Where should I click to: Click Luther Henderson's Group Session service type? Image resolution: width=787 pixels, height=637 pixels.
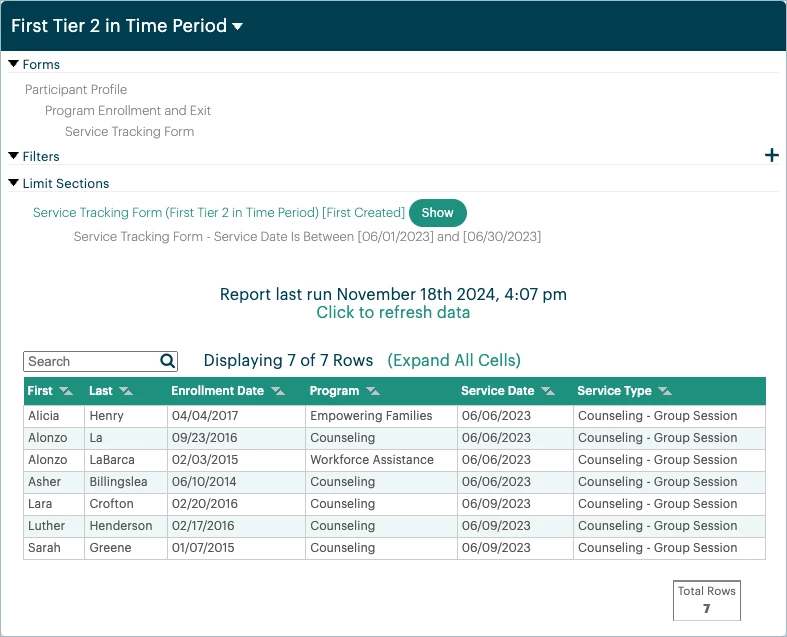click(x=670, y=526)
